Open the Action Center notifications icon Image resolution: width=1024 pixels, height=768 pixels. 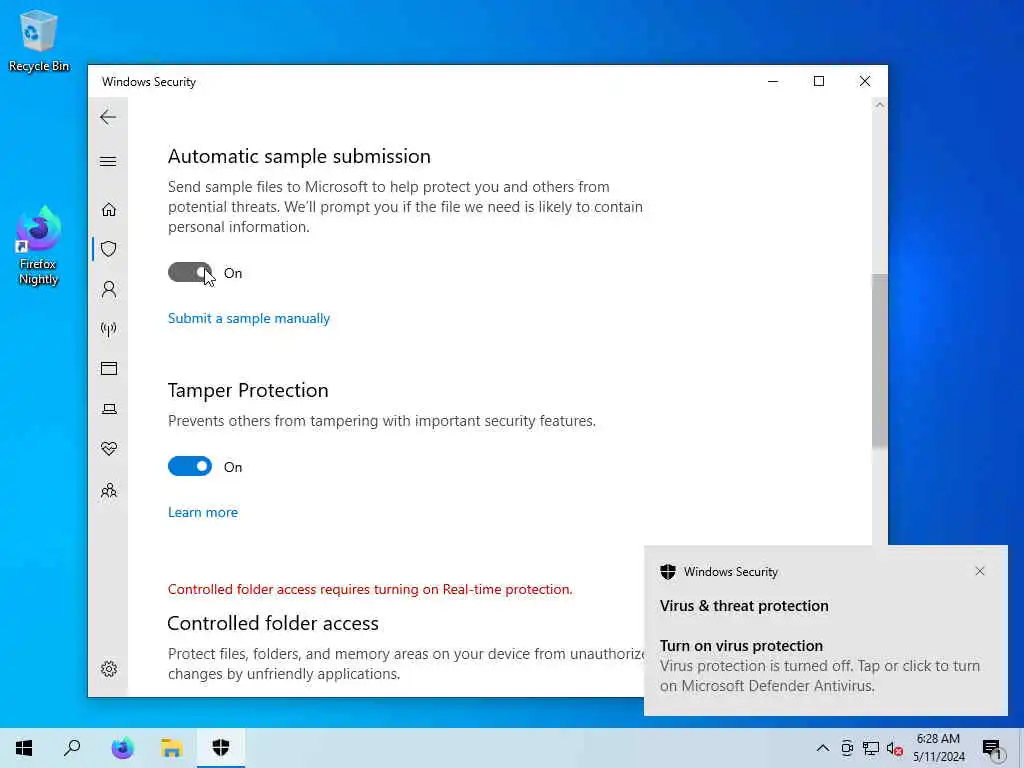point(991,749)
